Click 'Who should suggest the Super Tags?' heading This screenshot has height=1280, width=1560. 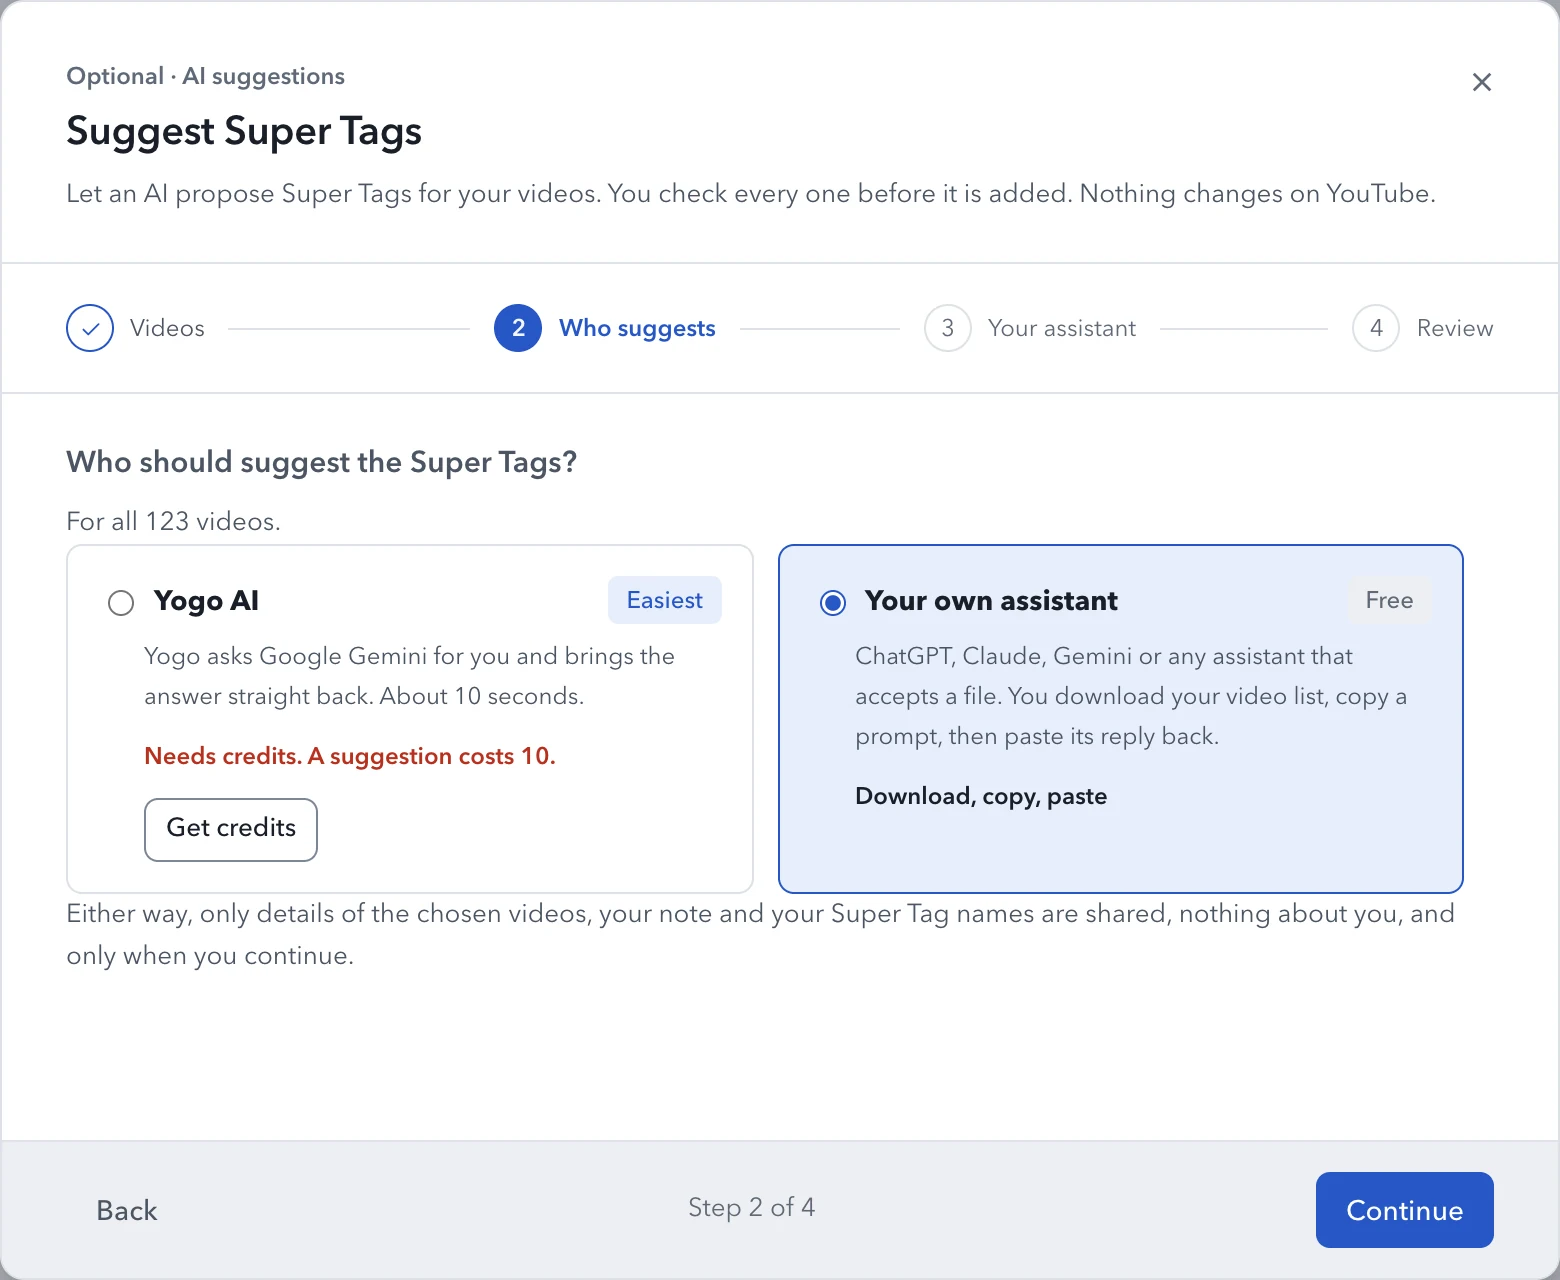(322, 462)
